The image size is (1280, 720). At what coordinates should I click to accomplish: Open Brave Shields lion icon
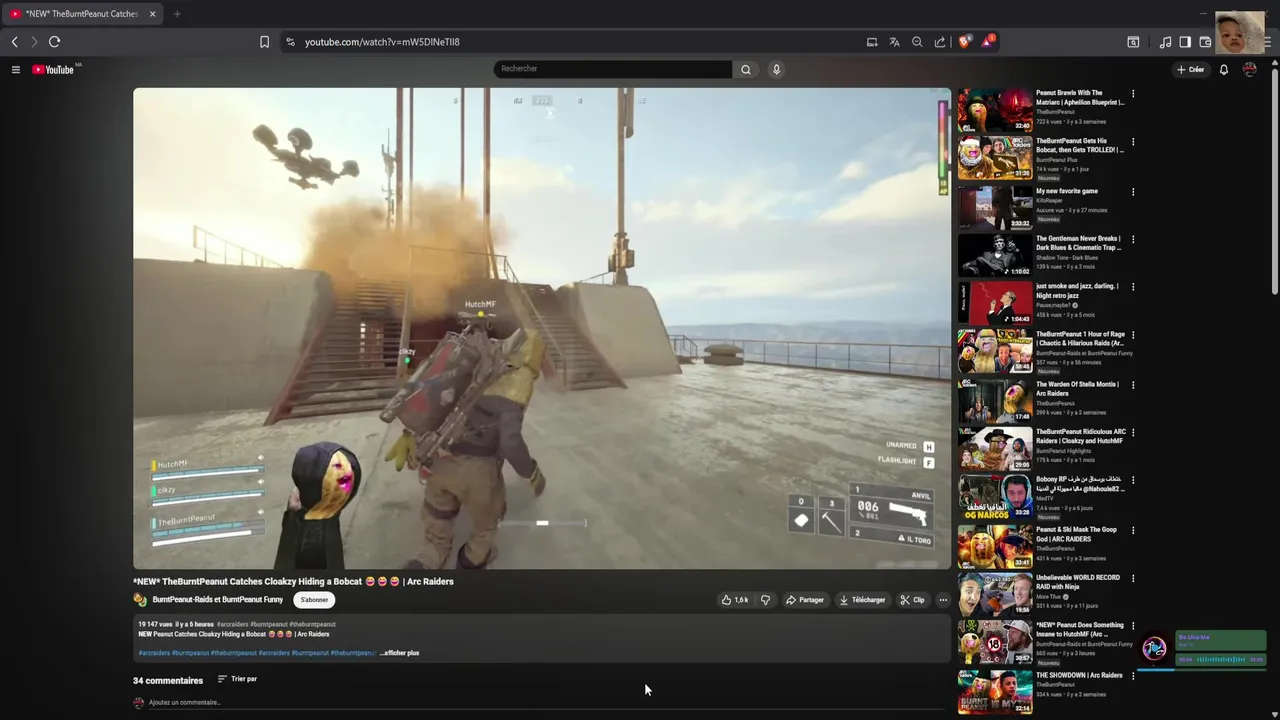(965, 42)
